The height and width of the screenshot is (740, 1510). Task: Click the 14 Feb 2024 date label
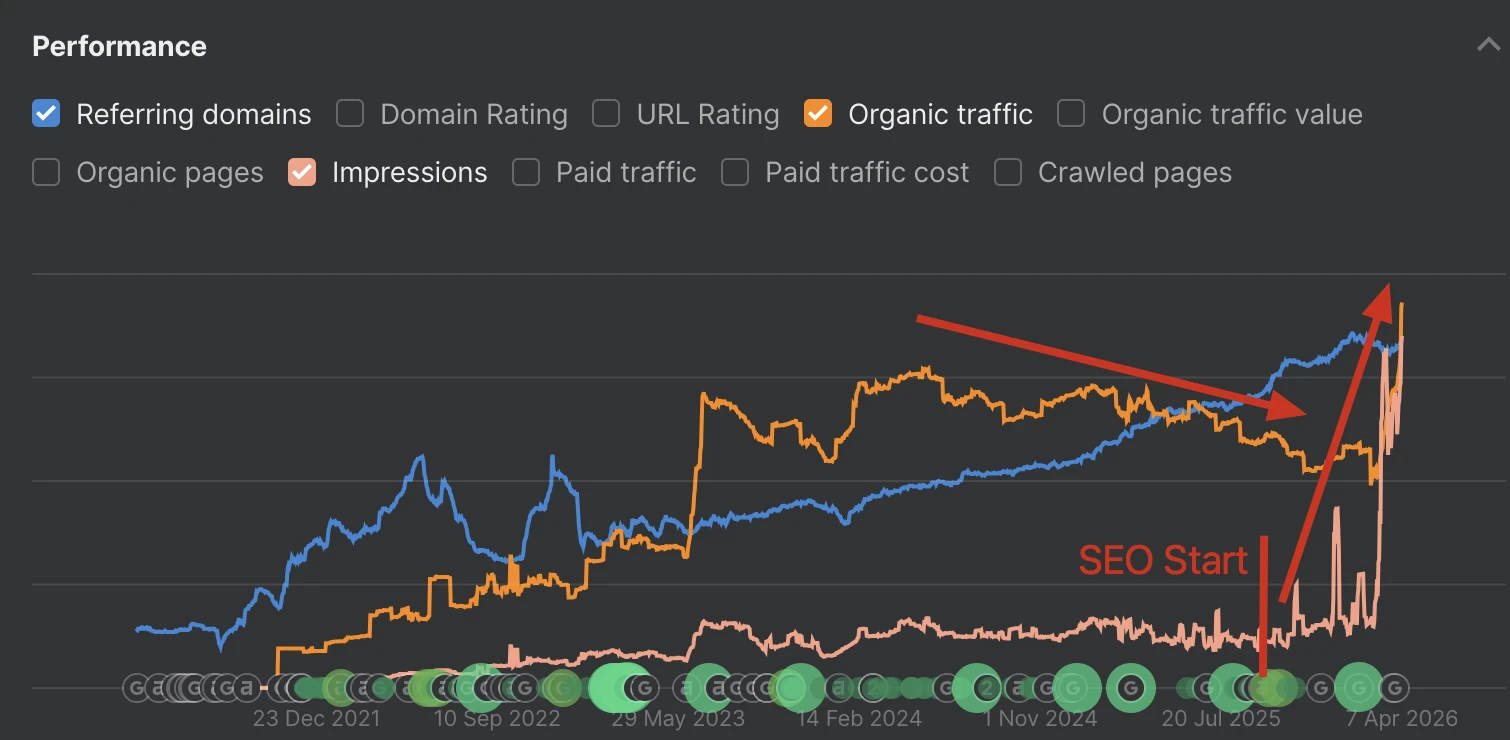[859, 719]
